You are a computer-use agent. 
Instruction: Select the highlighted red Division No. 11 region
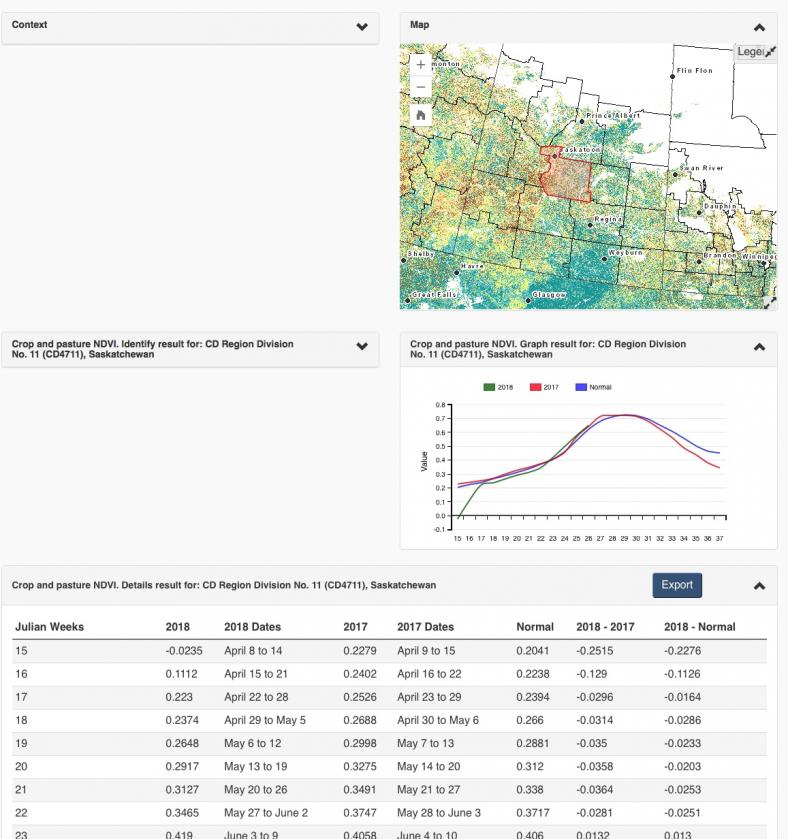(x=565, y=180)
